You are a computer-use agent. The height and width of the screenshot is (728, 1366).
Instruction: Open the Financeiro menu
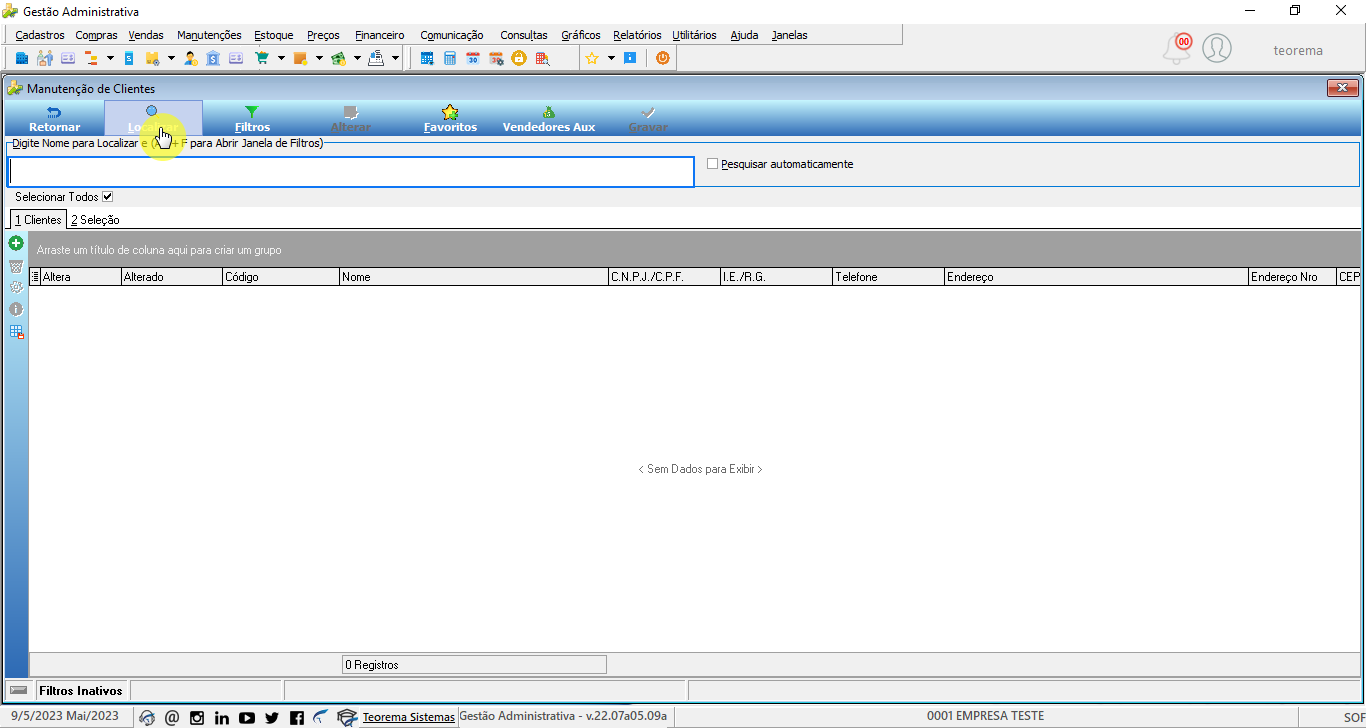380,35
